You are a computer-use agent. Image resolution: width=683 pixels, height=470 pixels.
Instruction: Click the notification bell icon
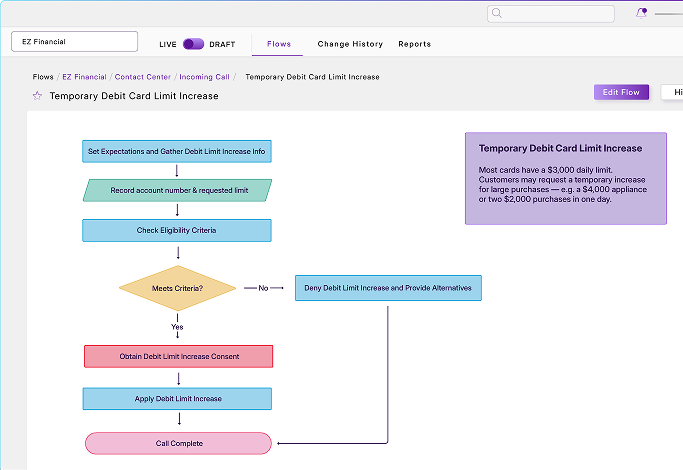click(x=641, y=13)
